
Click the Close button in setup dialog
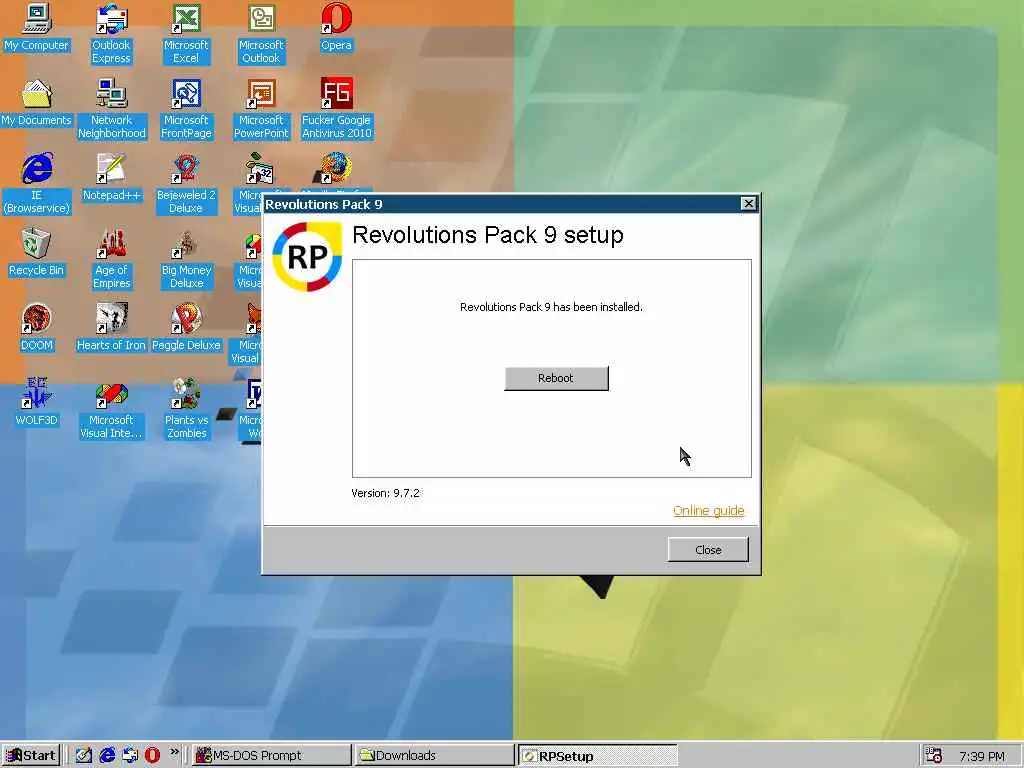pos(708,550)
